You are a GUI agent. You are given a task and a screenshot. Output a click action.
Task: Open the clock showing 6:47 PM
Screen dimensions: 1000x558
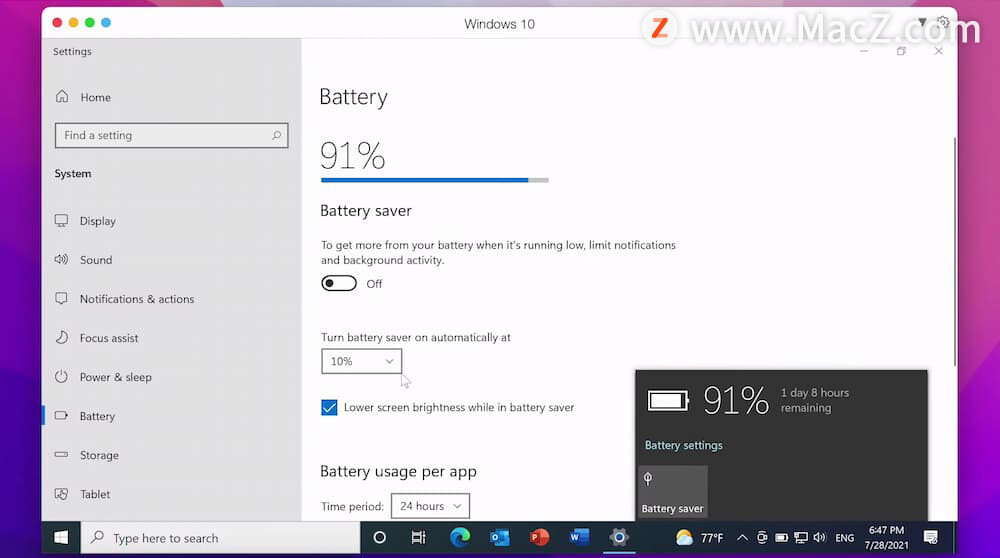[x=886, y=538]
